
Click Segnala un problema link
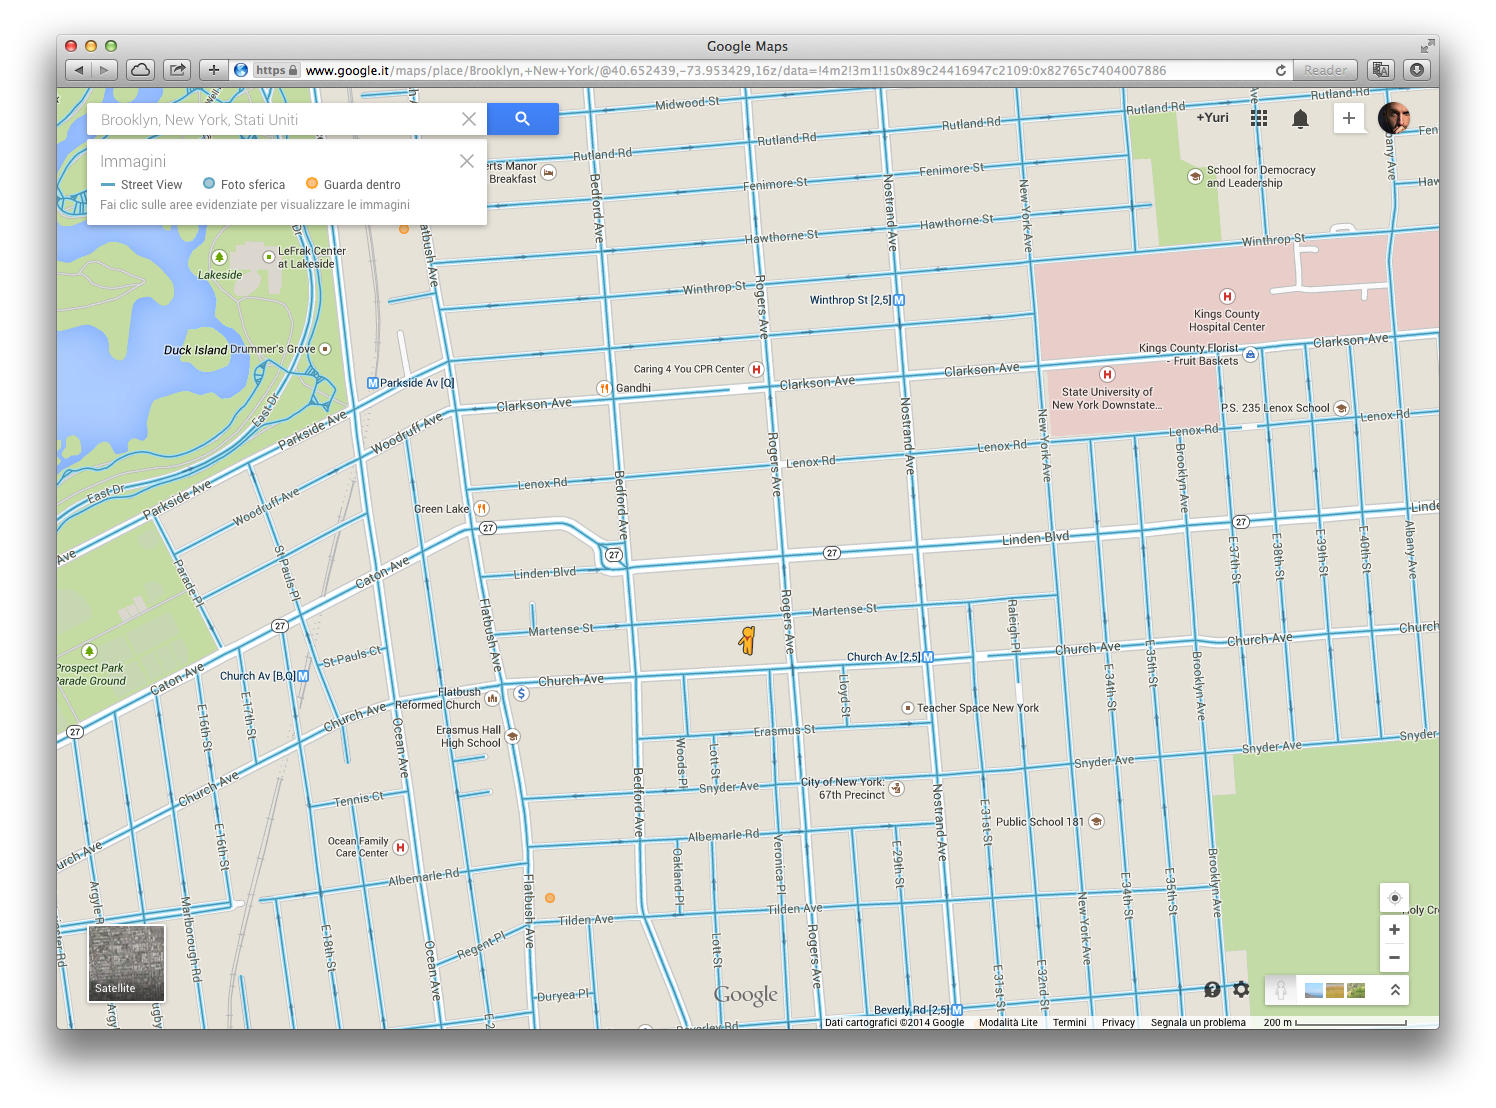1198,1022
